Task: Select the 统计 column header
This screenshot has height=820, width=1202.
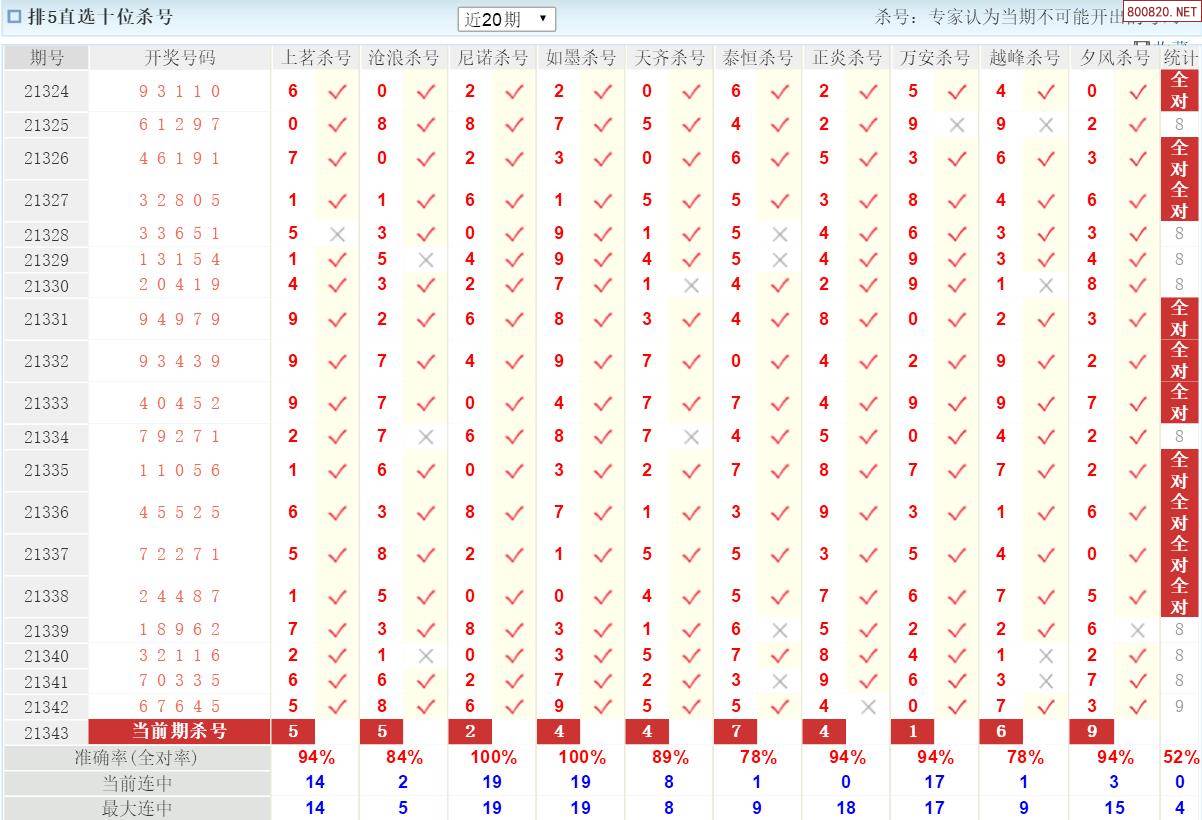Action: click(x=1180, y=58)
